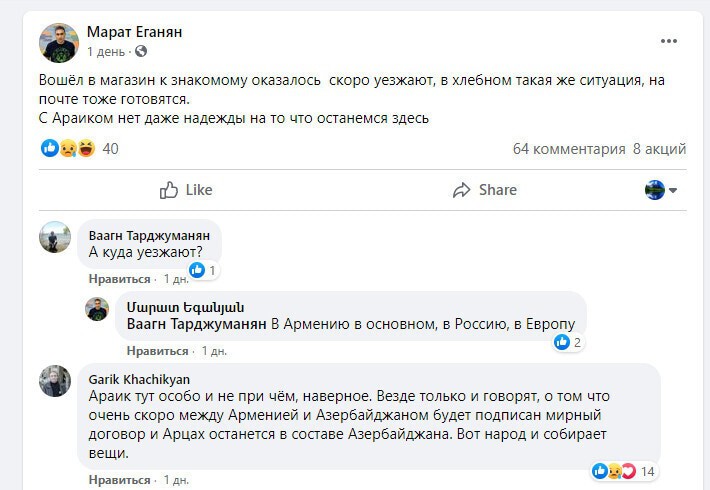710x490 pixels.
Task: Open the post options three-dots menu
Action: (x=669, y=40)
